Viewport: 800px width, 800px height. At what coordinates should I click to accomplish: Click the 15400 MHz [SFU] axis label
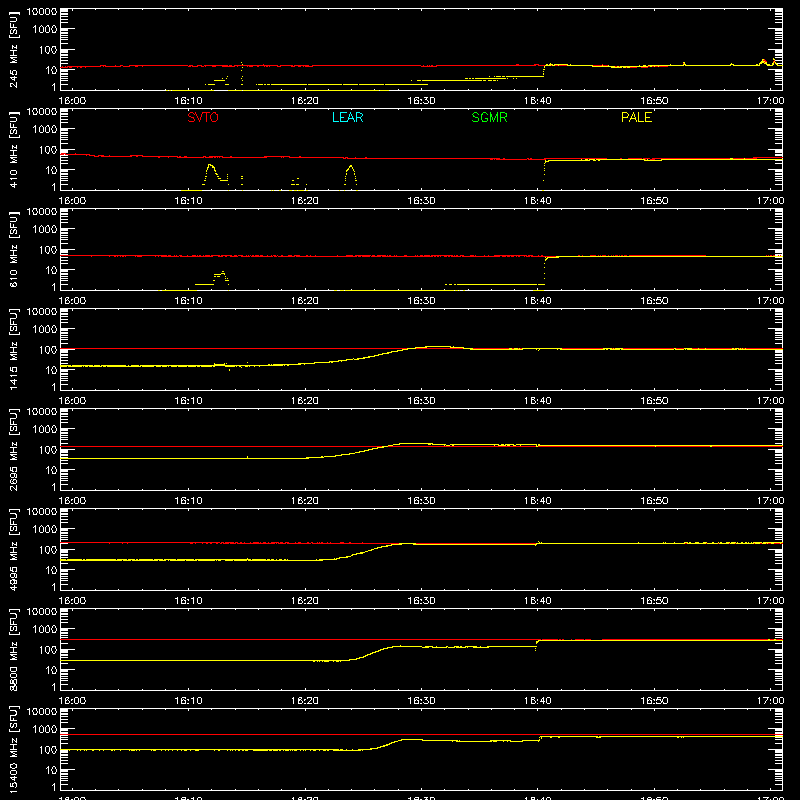tap(13, 749)
